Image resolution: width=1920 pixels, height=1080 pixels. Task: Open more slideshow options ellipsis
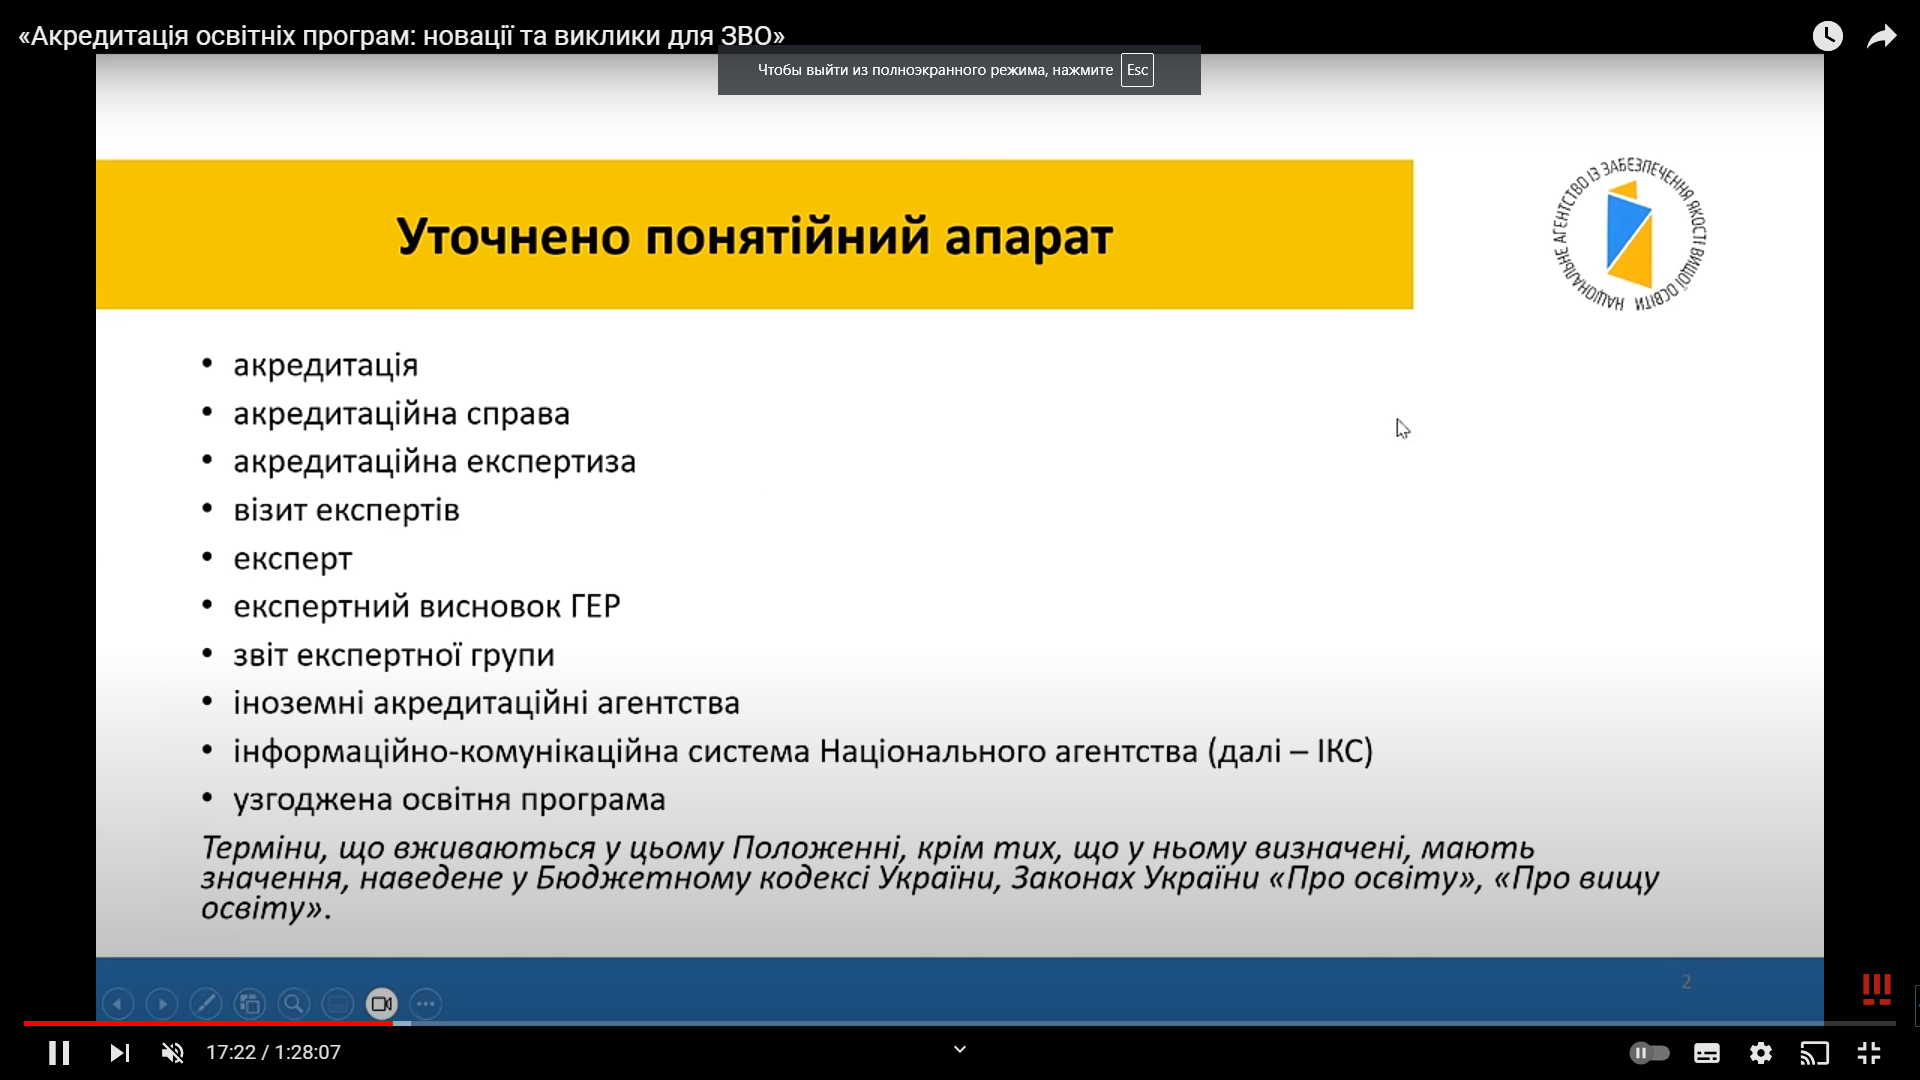pos(426,1003)
